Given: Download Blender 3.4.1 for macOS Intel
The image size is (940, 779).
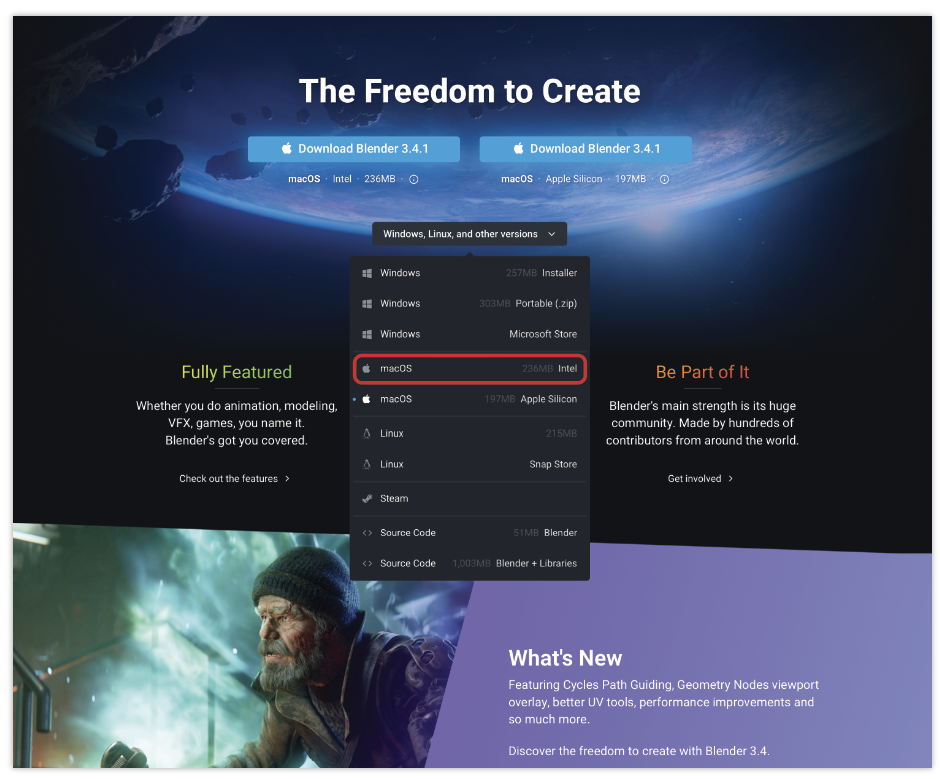Looking at the screenshot, I should coord(354,149).
